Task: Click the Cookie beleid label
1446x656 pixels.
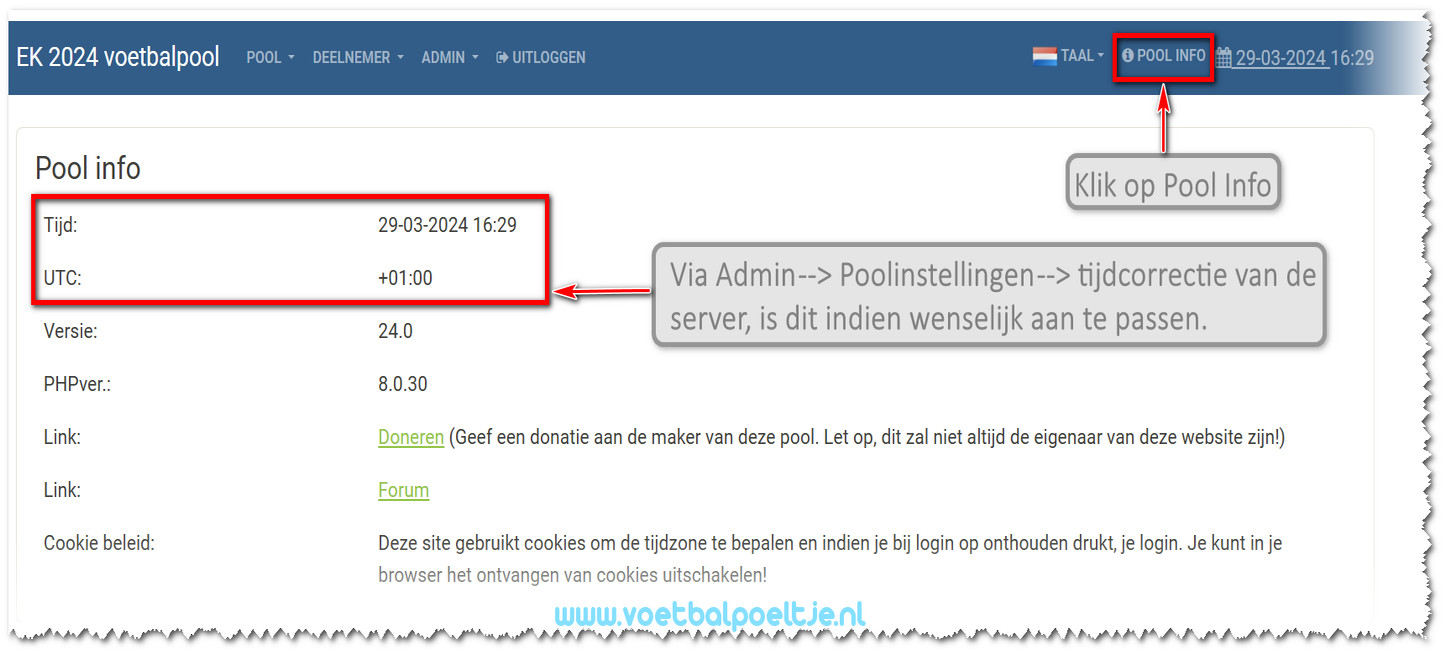Action: [x=99, y=544]
